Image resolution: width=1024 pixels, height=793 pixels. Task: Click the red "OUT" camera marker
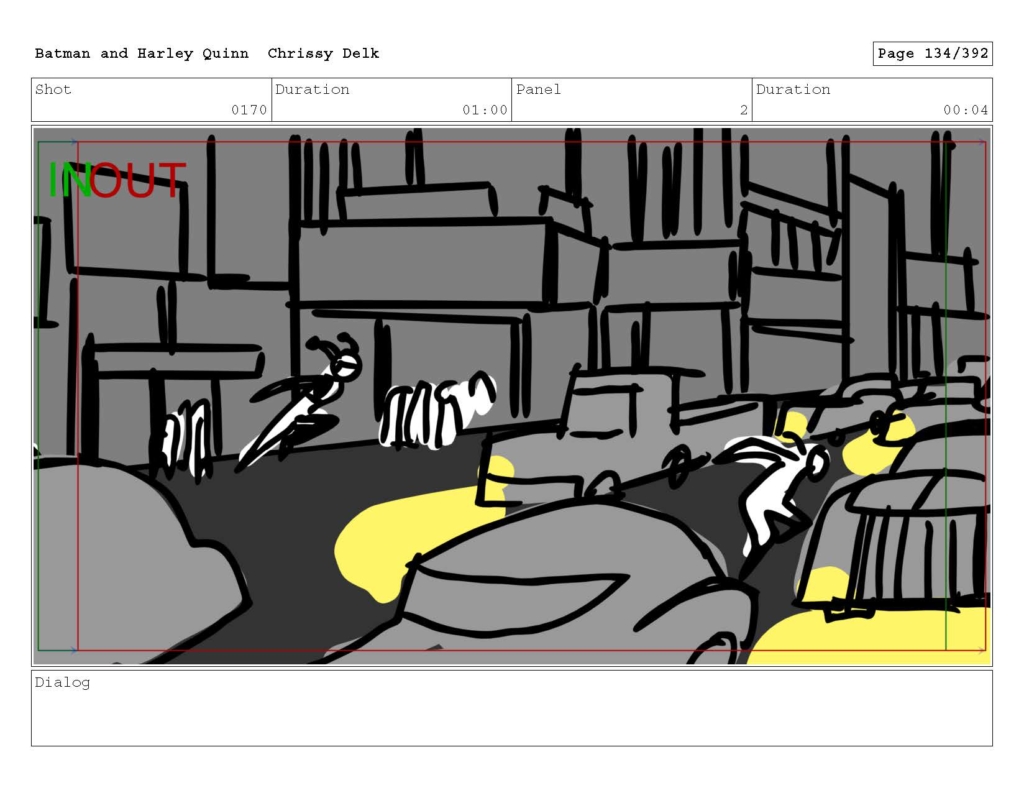(x=138, y=180)
